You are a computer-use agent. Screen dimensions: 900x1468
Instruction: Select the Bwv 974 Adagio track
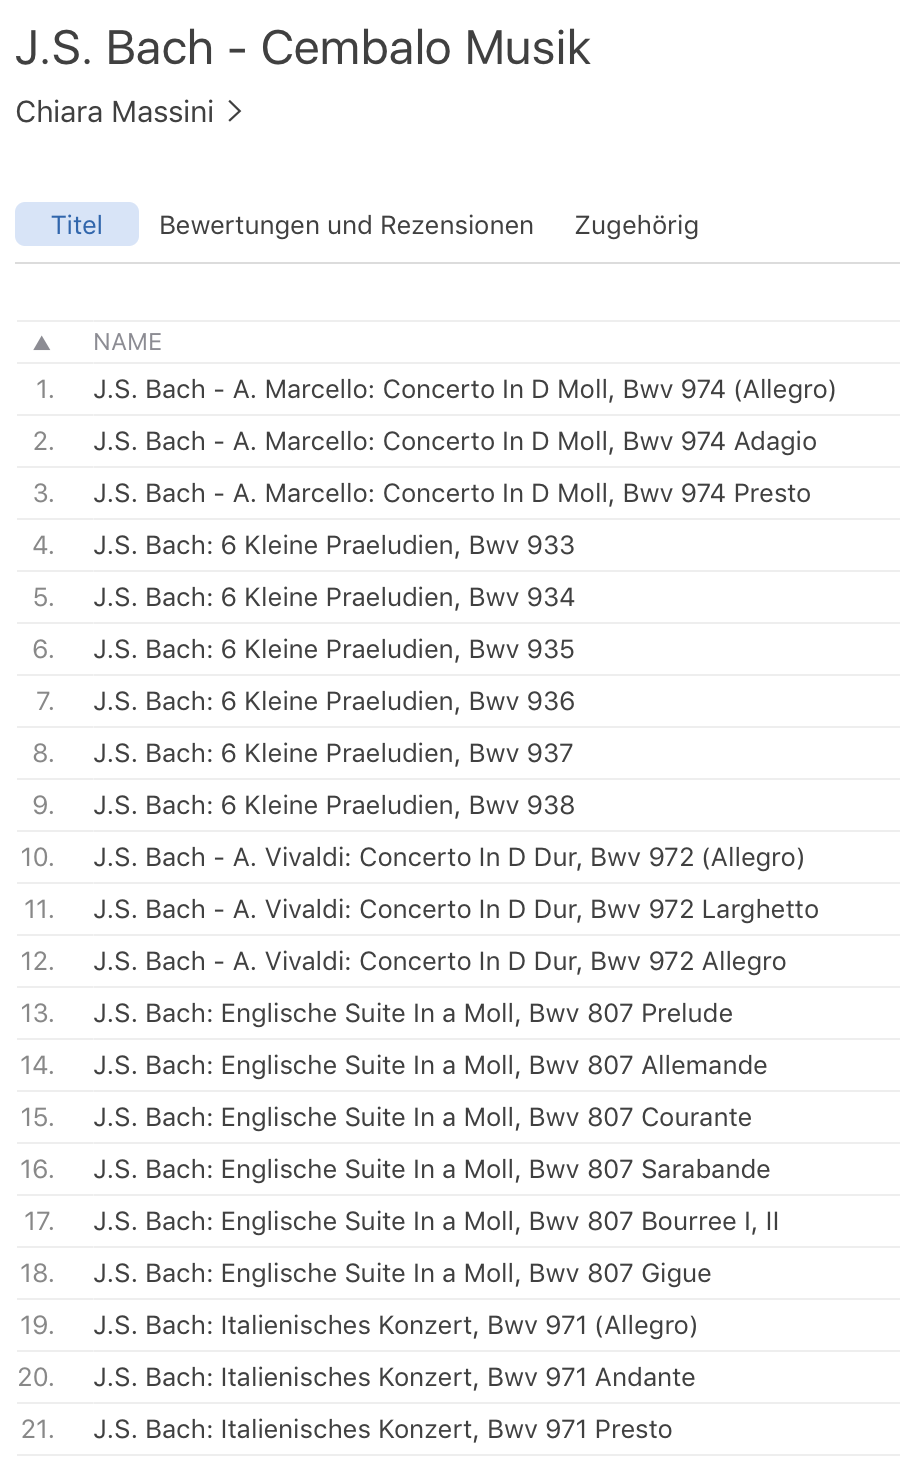tap(454, 441)
